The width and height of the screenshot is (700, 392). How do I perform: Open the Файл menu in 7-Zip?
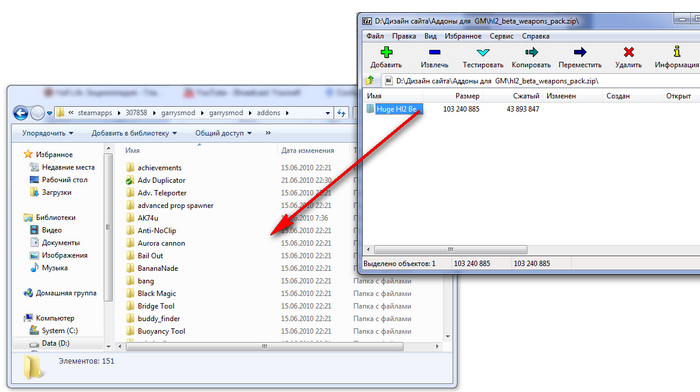pyautogui.click(x=375, y=36)
